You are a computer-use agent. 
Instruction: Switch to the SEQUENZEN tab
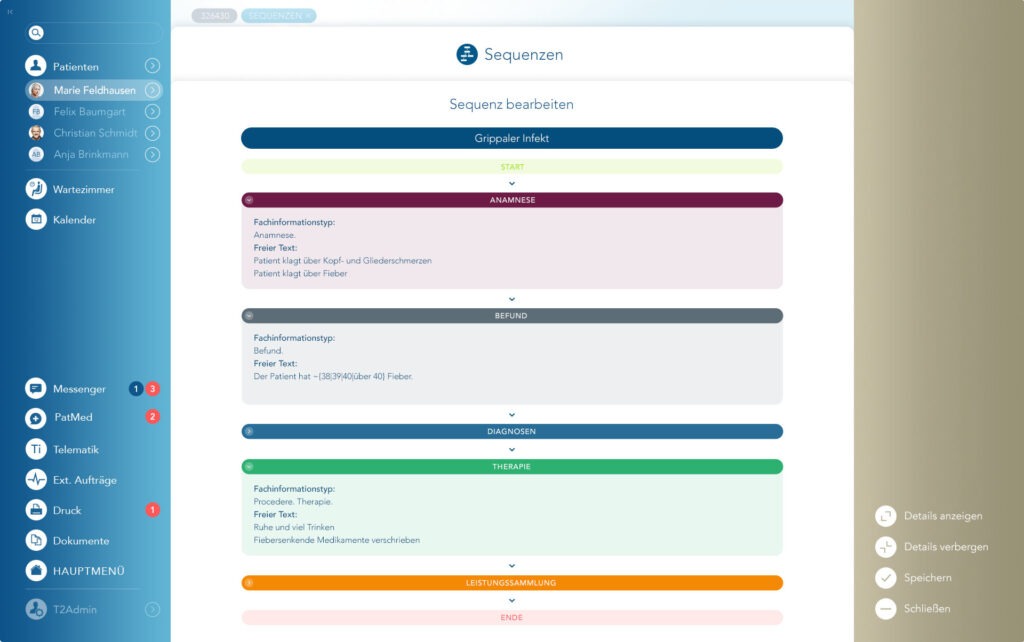(x=277, y=15)
